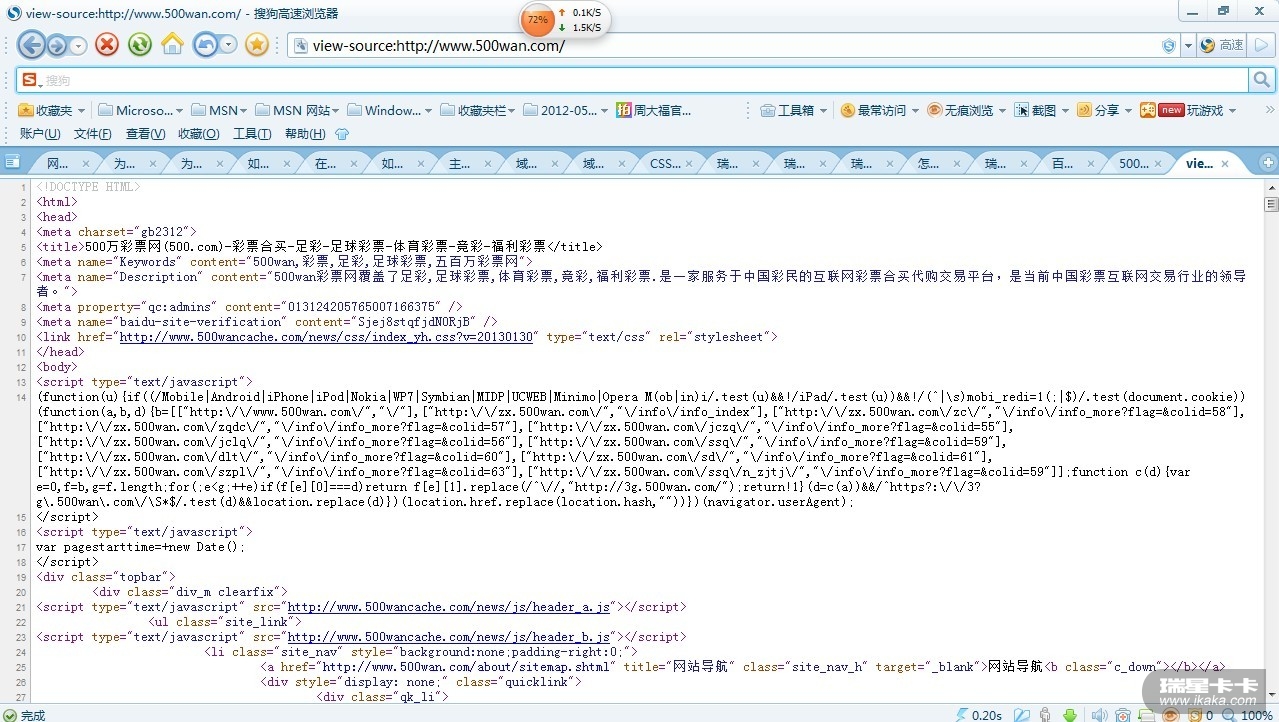Expand the 分享 share dropdown
1279x722 pixels.
point(1128,111)
